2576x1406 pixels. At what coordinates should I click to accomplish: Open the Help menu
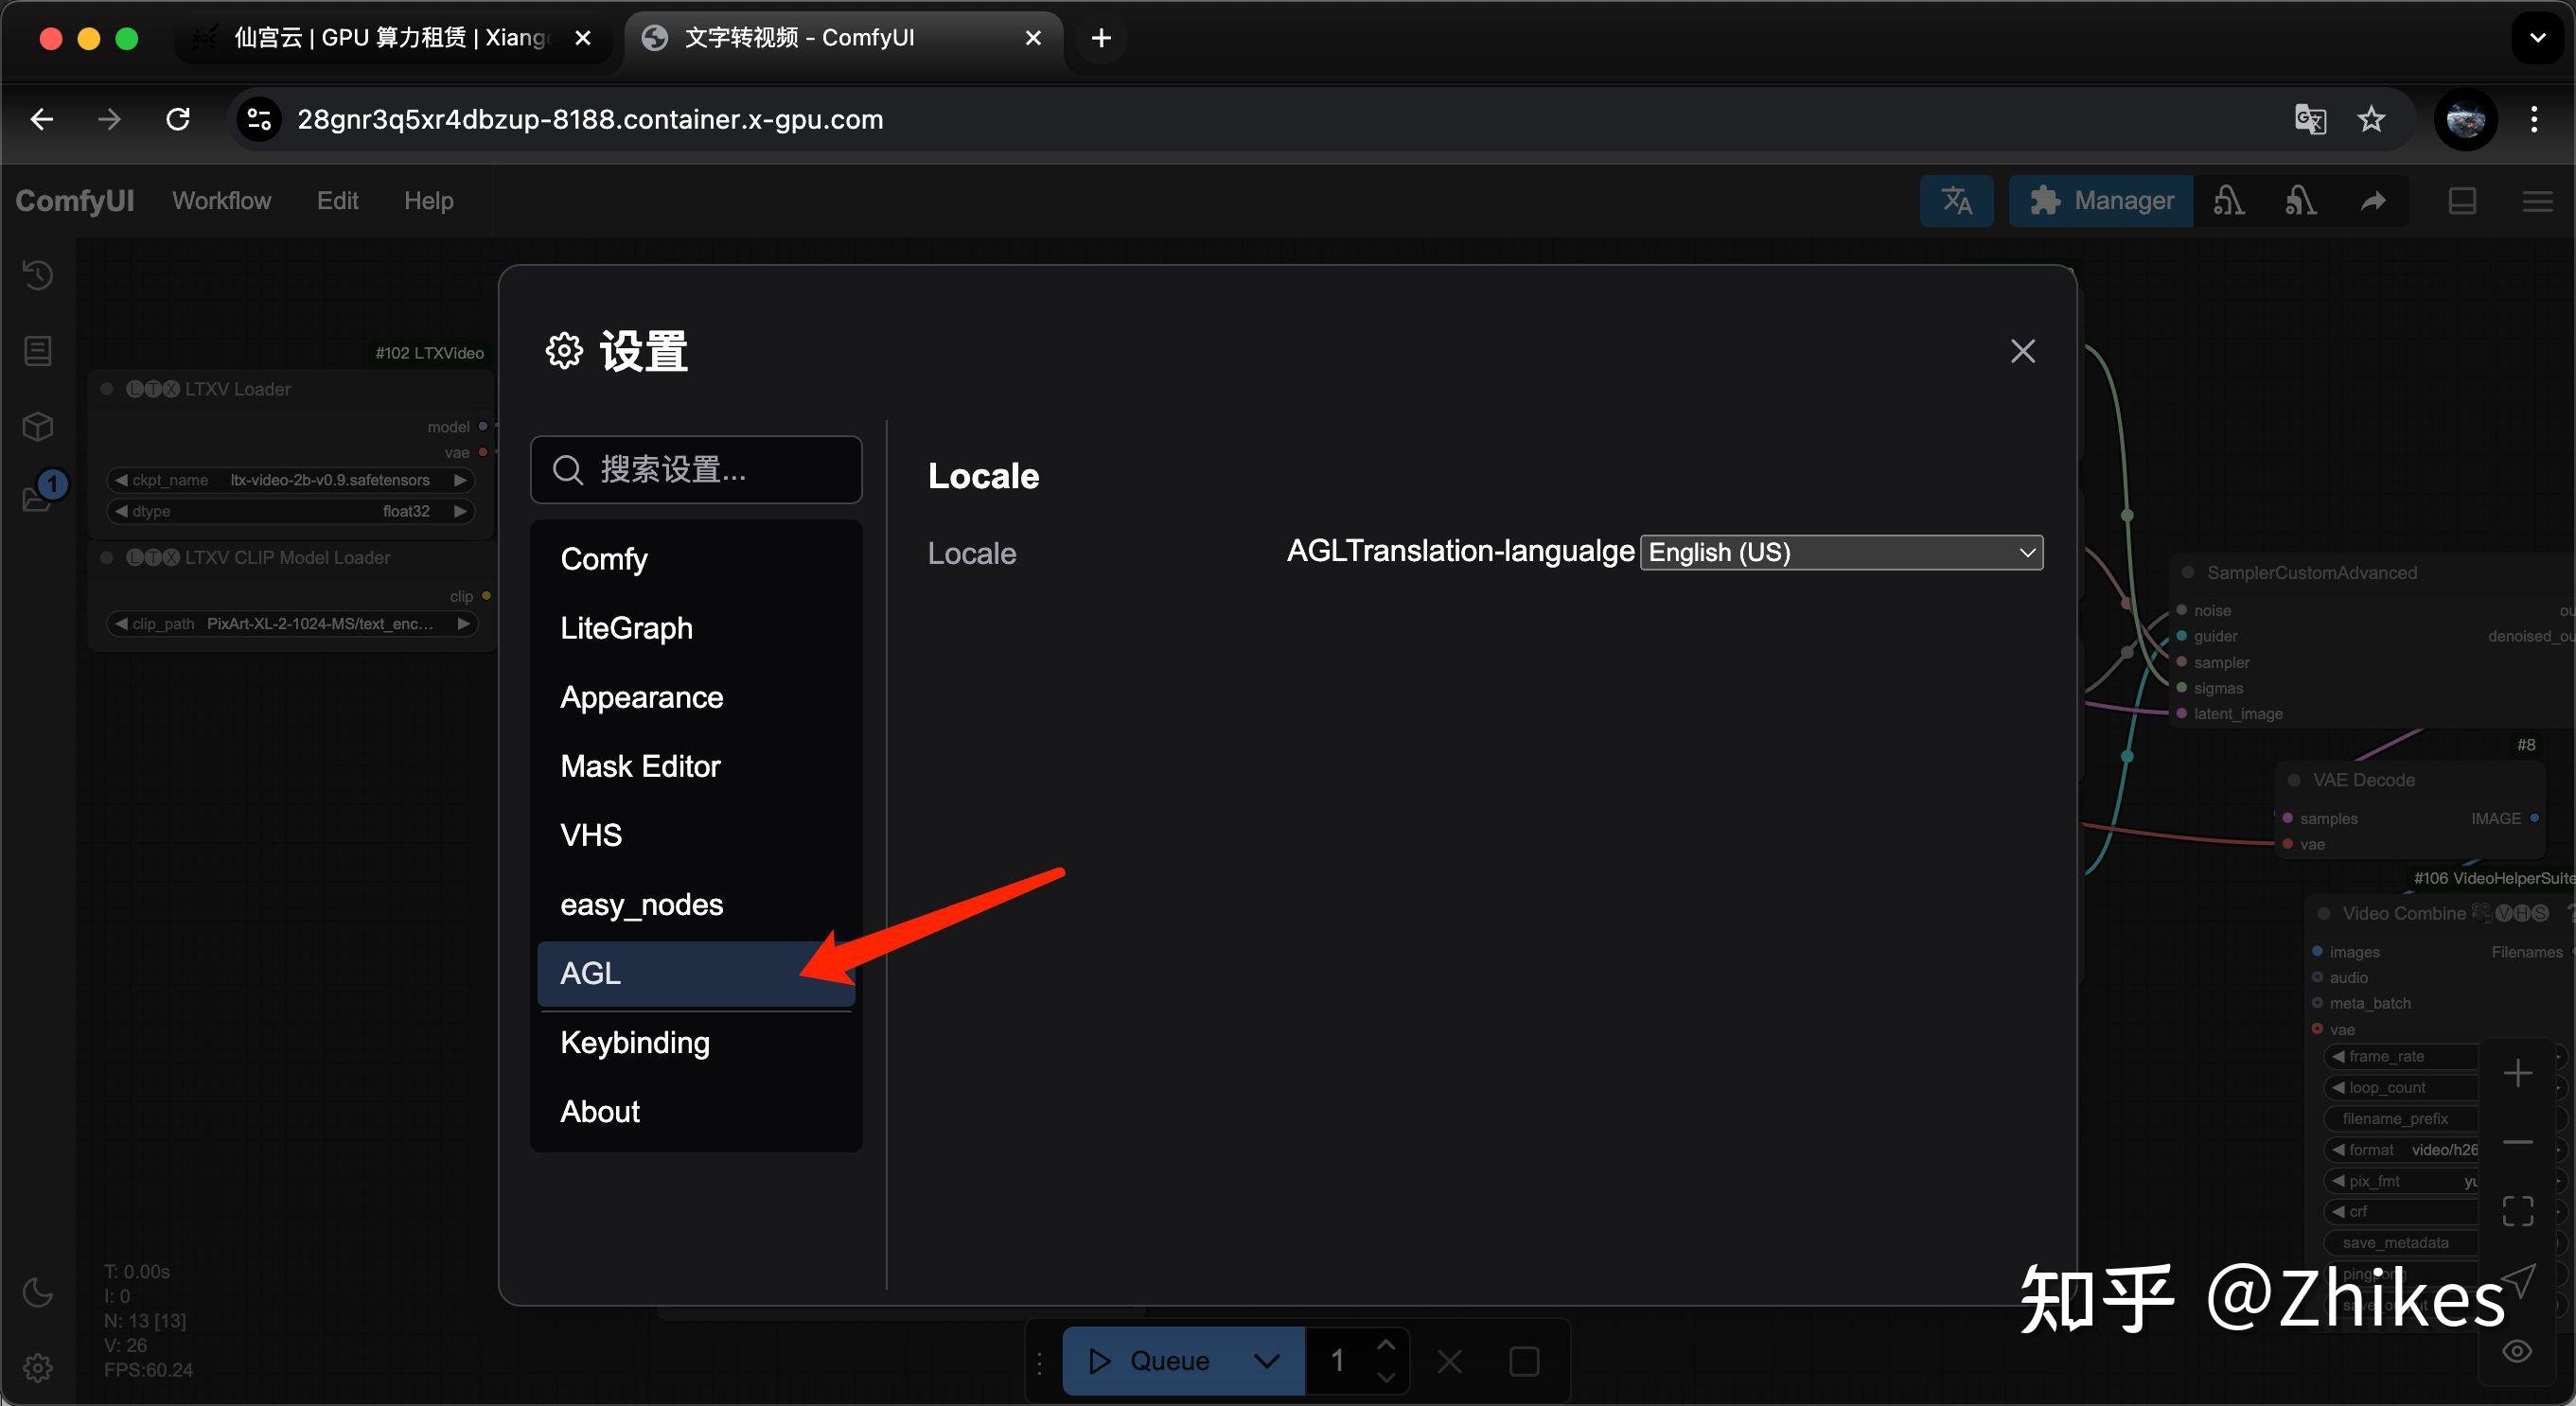(x=429, y=201)
